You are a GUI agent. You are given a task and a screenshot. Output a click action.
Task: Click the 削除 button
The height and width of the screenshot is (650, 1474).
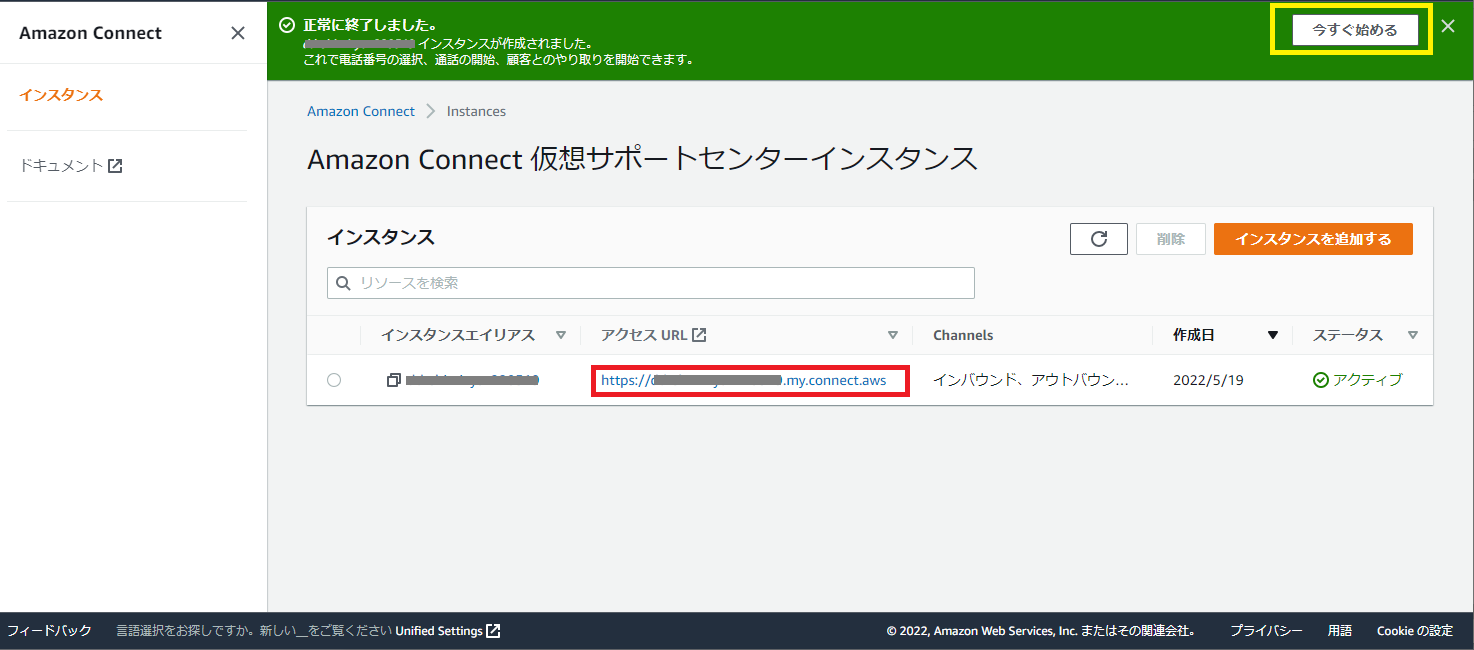tap(1171, 239)
